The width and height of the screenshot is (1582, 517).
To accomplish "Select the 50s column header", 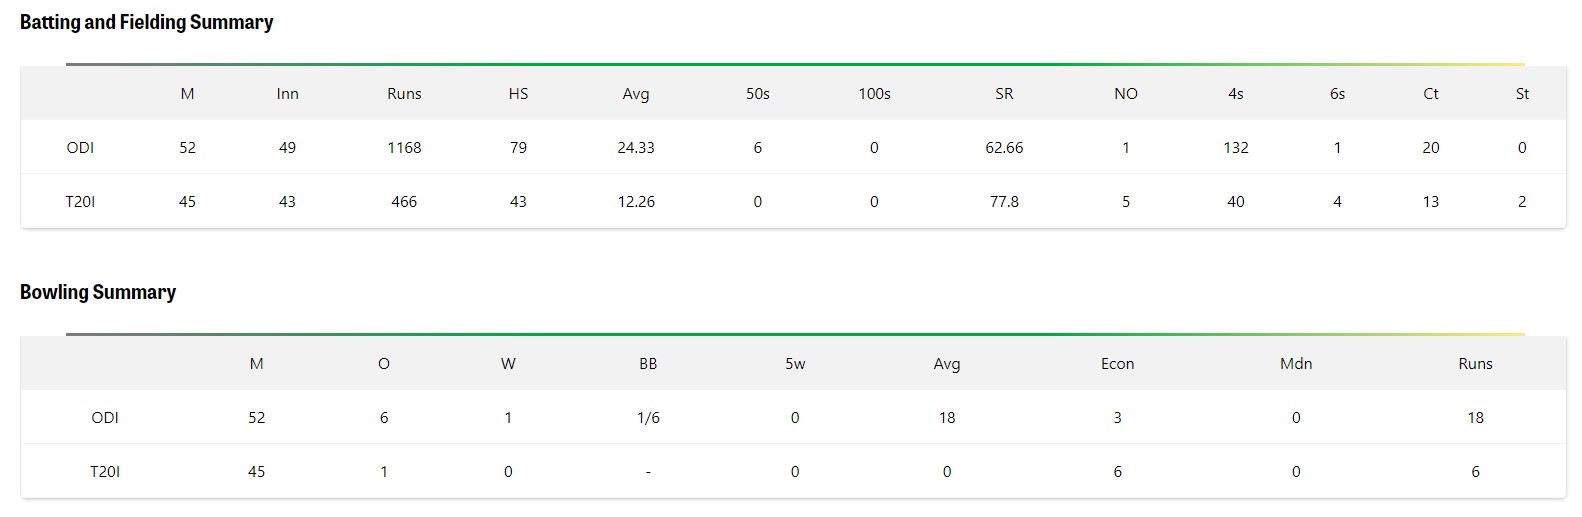I will tap(757, 94).
